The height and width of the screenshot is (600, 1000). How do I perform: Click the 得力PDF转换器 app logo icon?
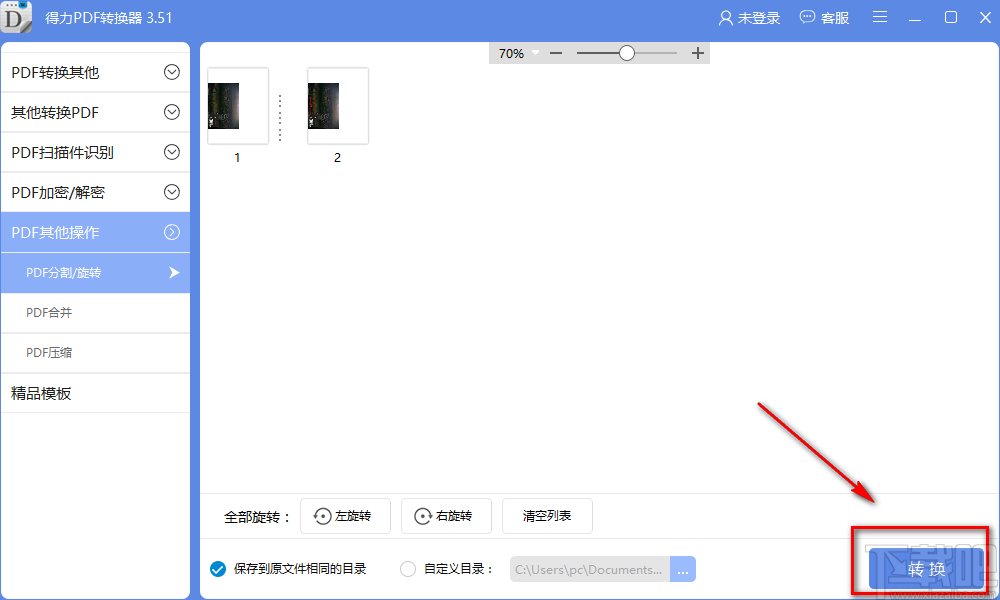17,17
